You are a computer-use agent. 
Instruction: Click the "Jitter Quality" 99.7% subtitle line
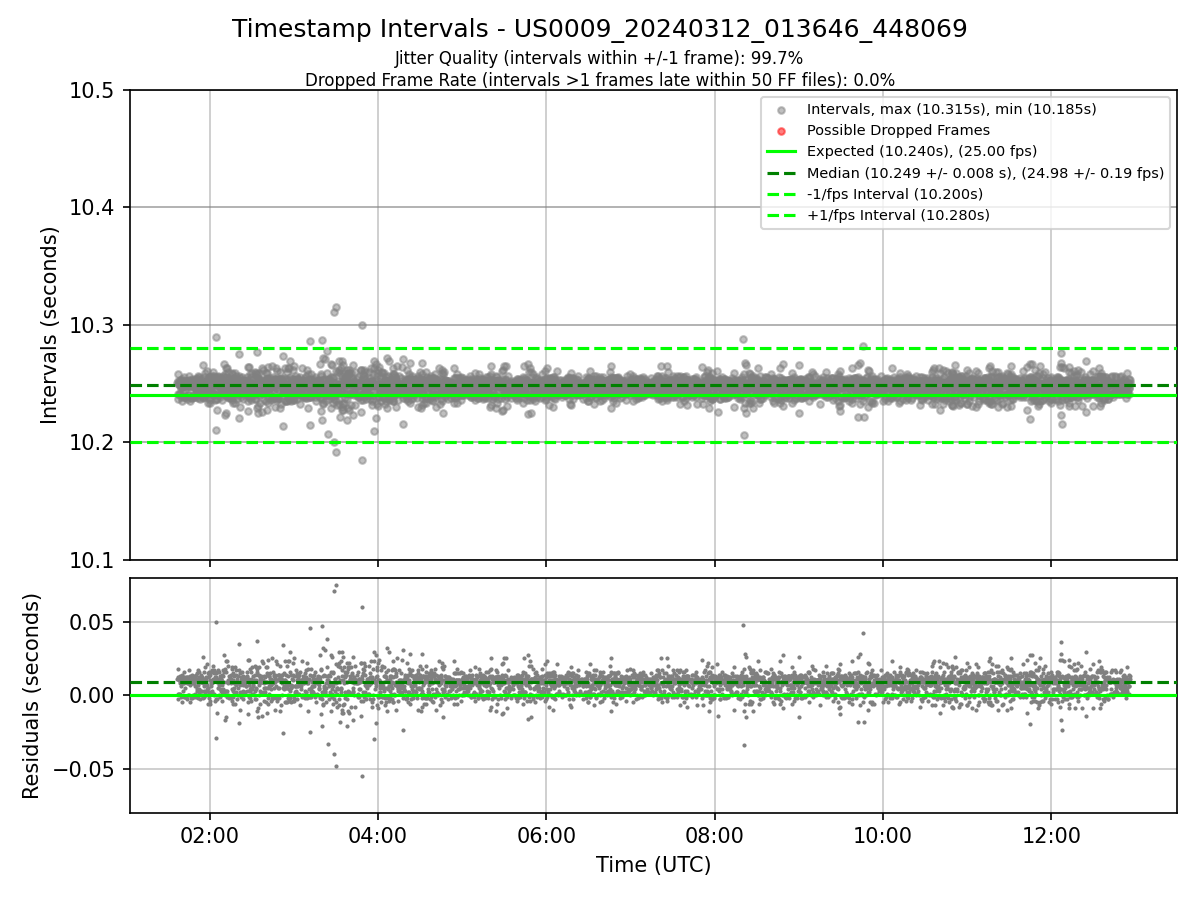click(x=599, y=58)
